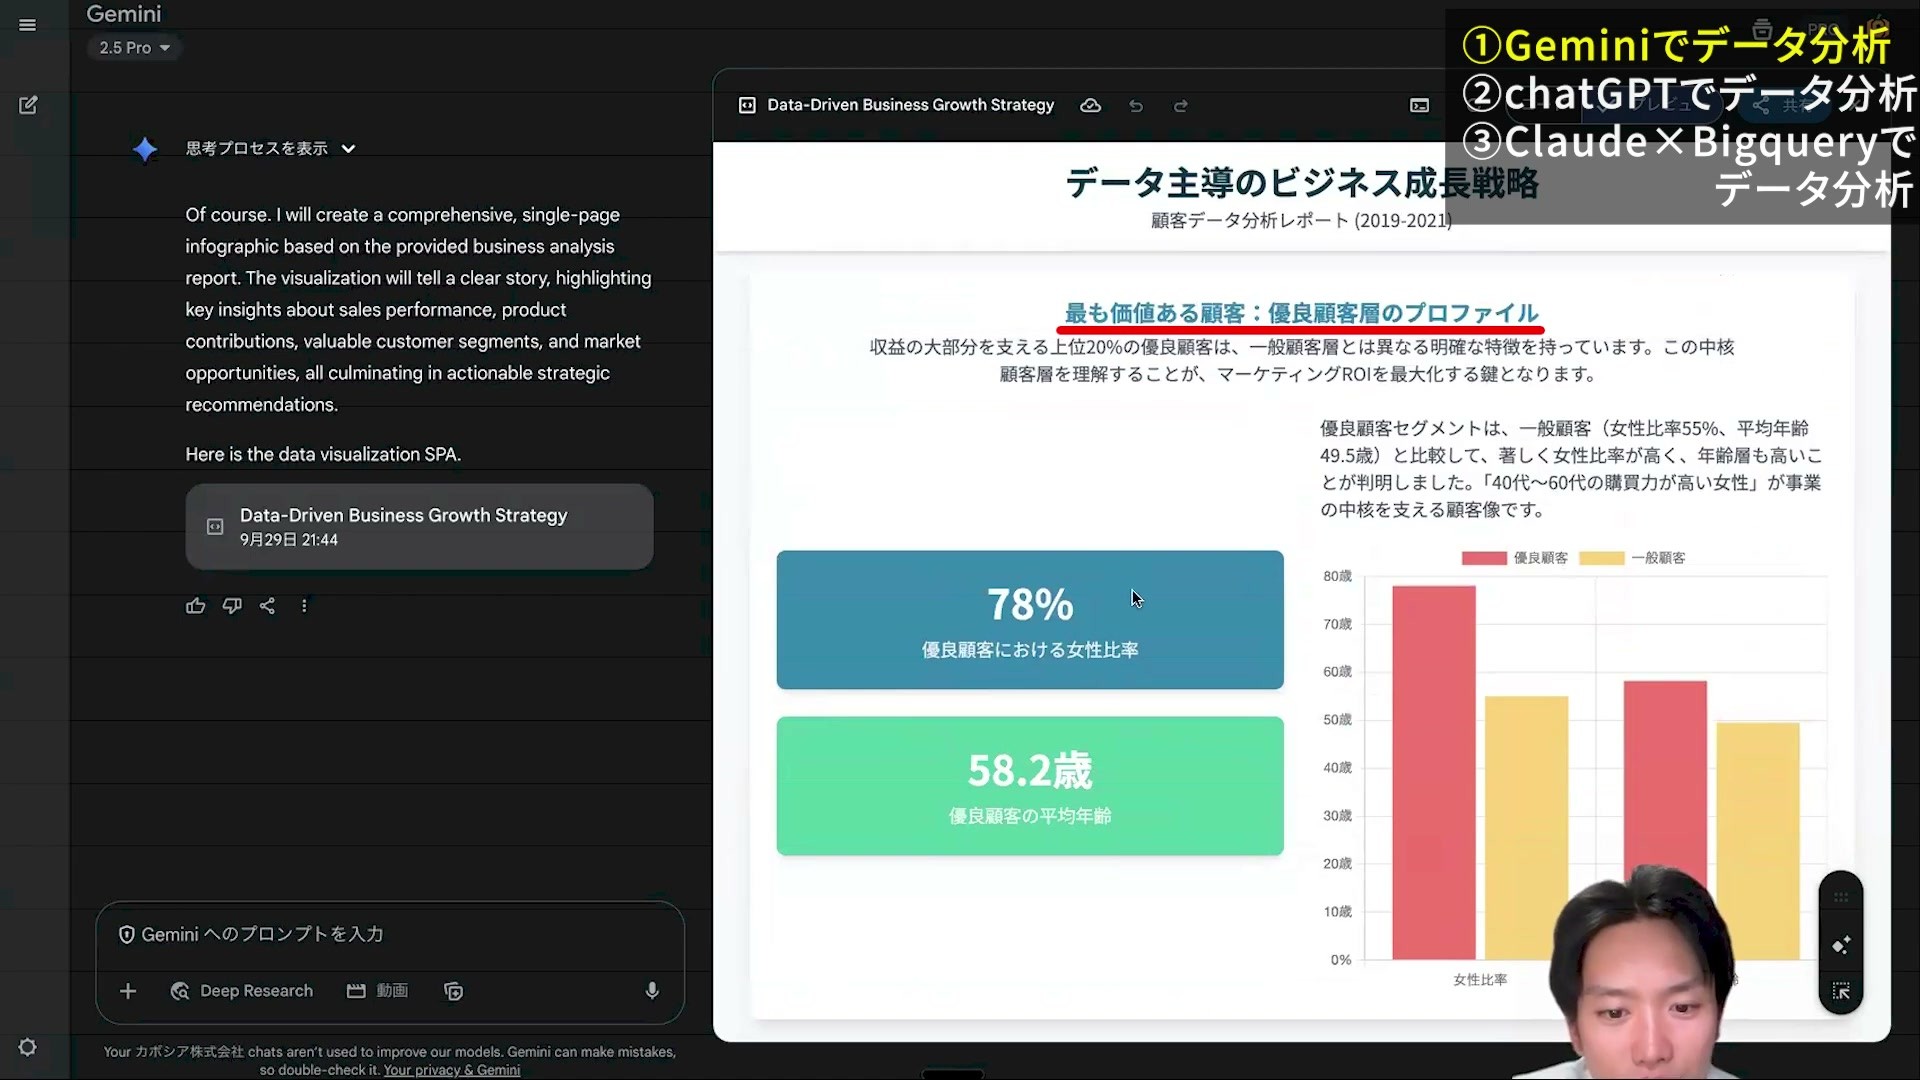Toggle the 優良顧客 legend red swatch
Screen dimensions: 1920x1080
1484,558
